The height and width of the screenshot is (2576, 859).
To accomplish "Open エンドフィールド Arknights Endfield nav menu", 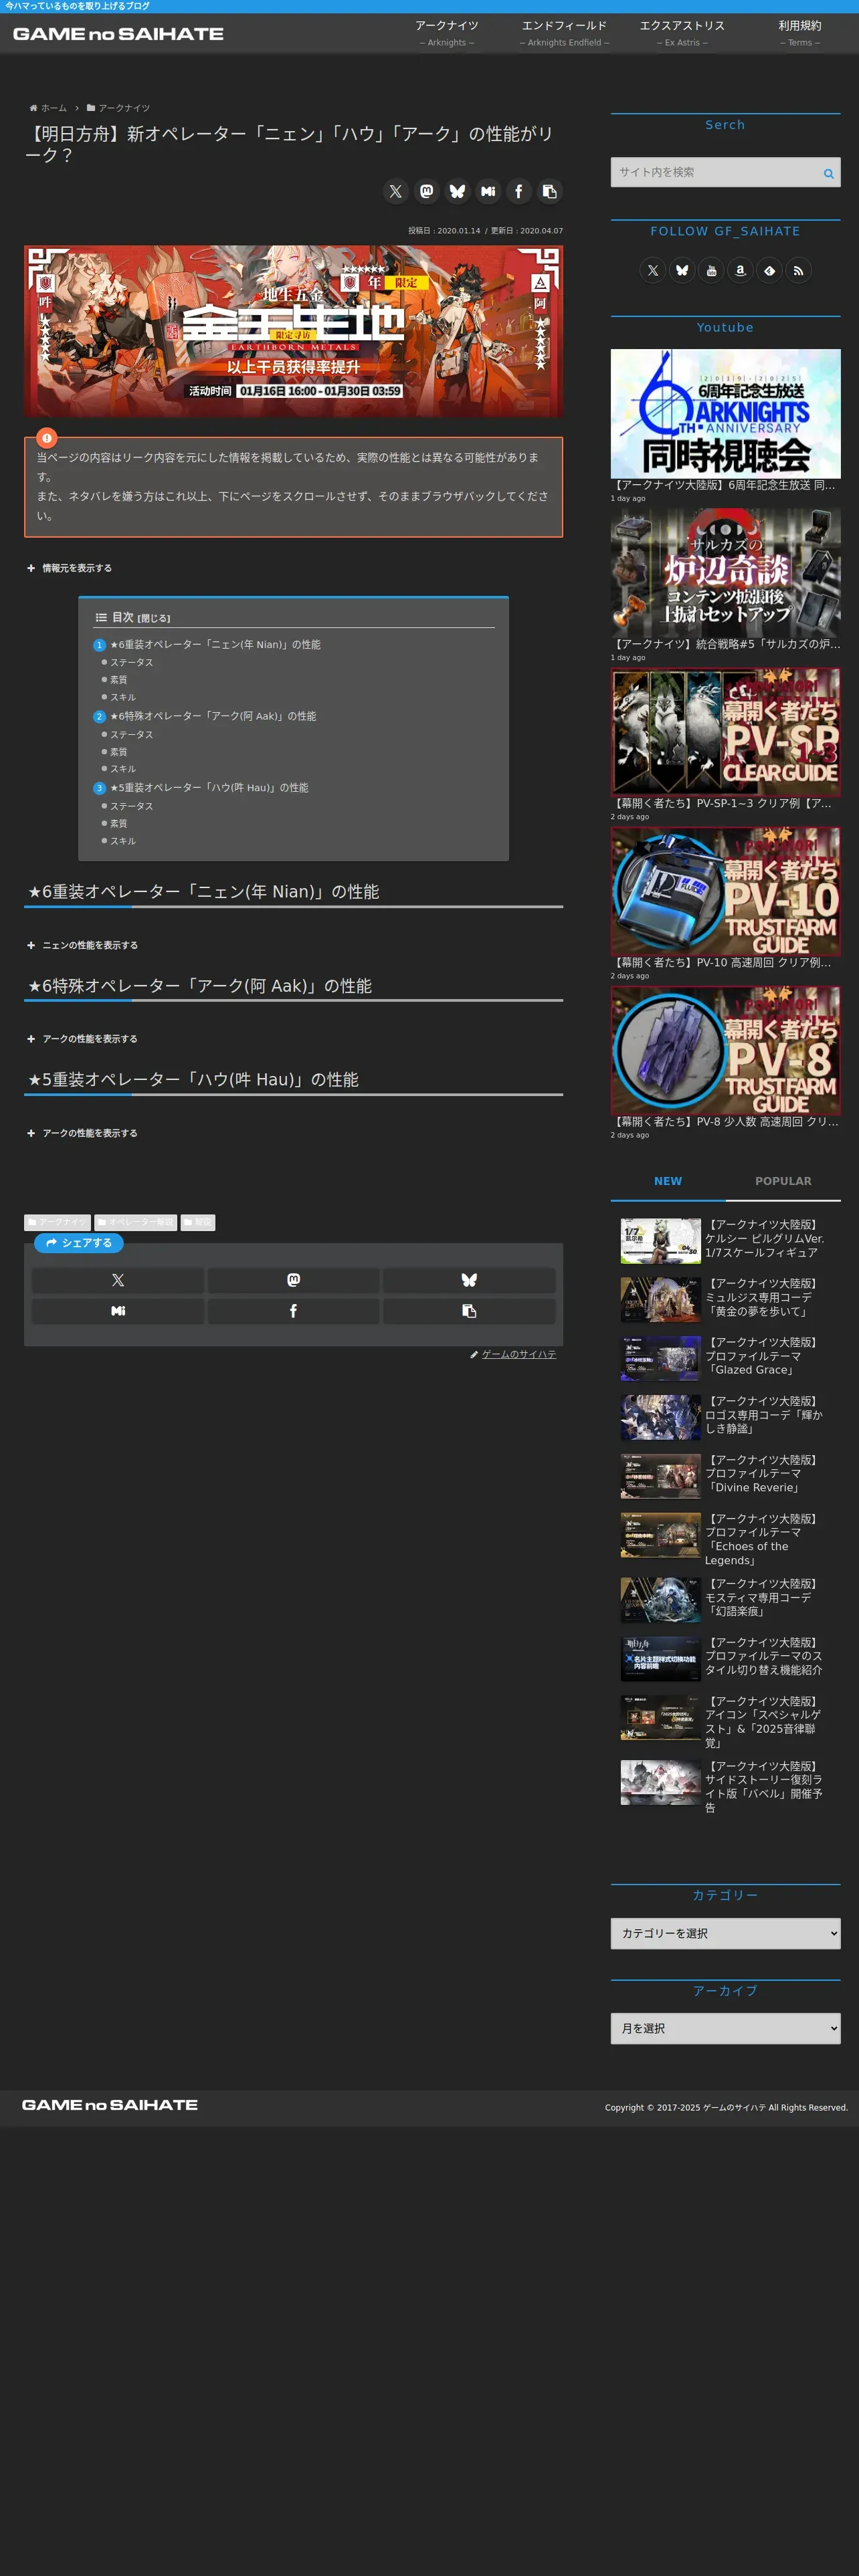I will point(564,33).
